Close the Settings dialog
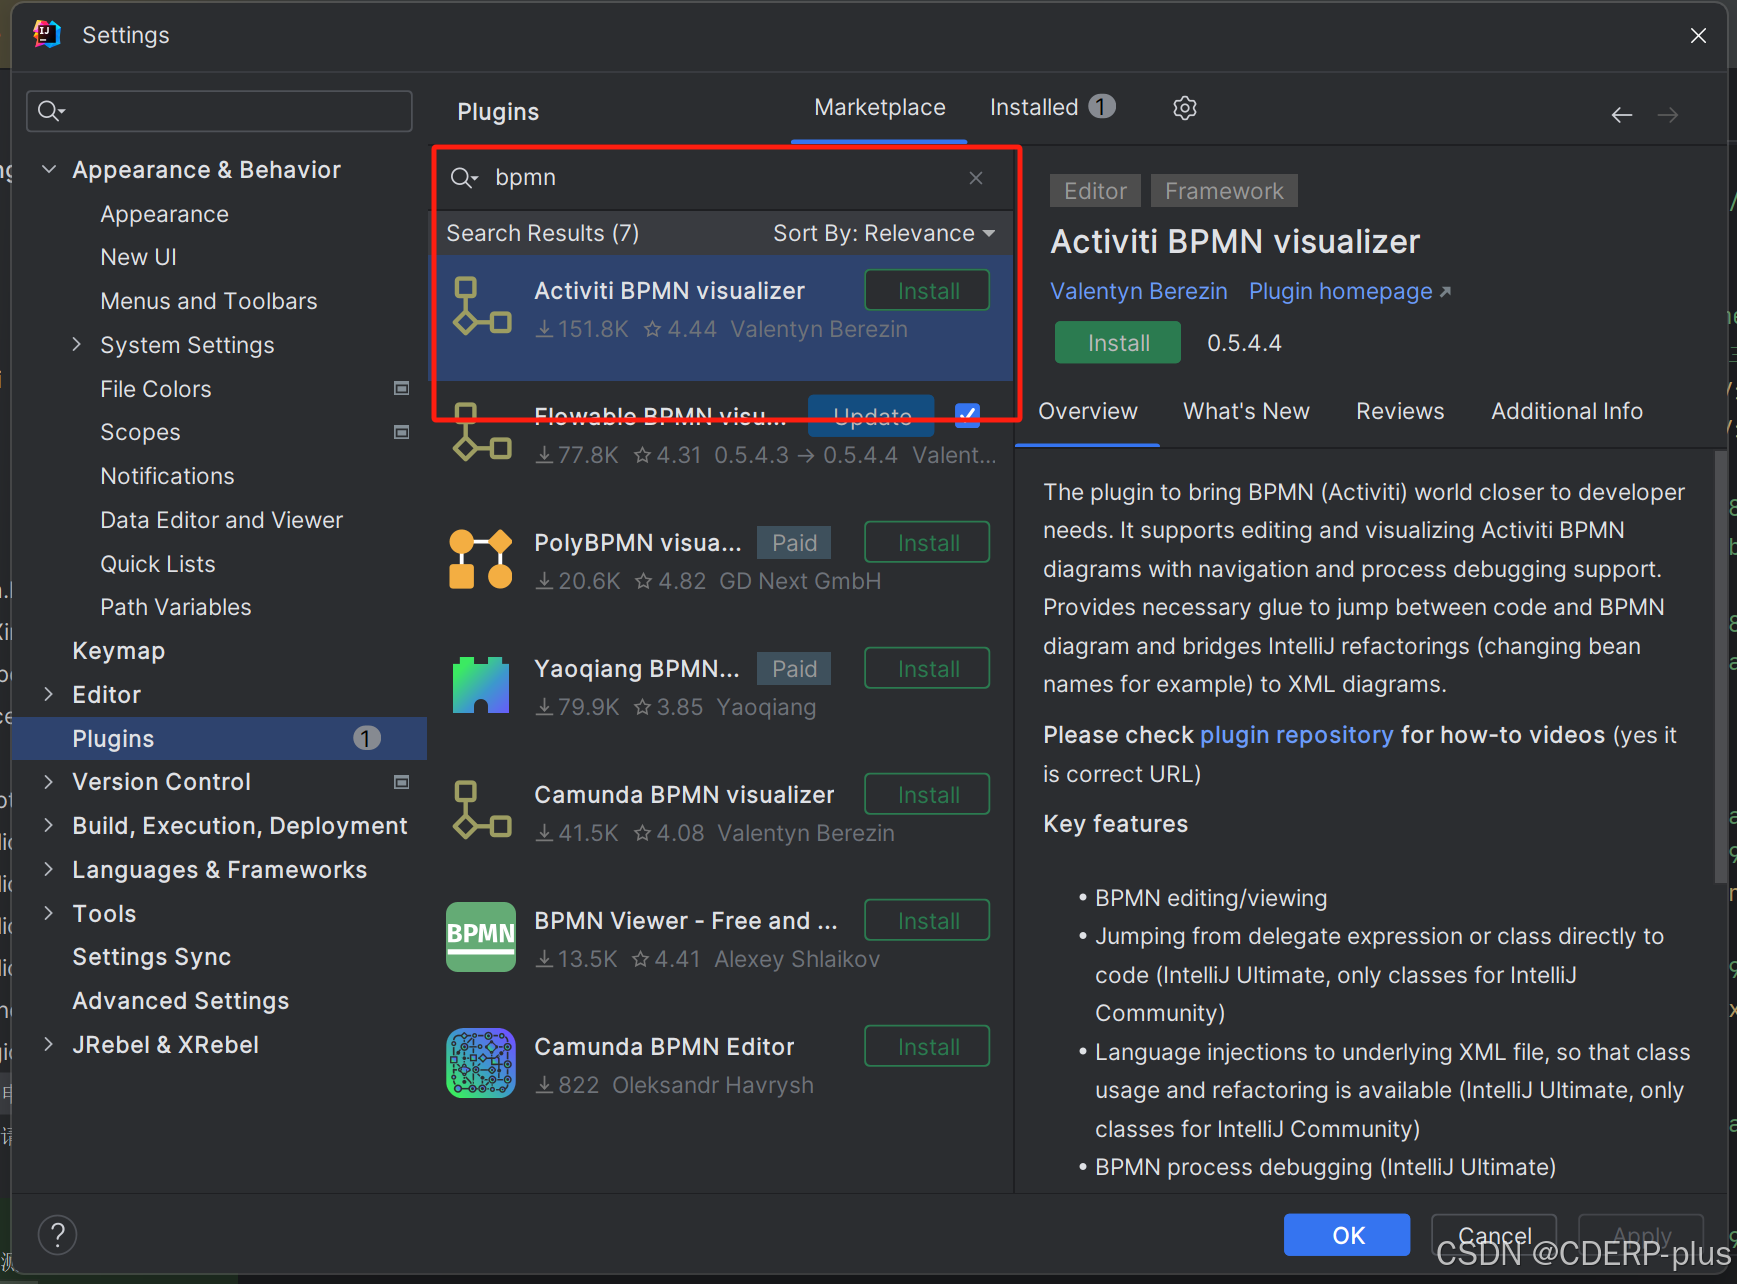Screen dimensions: 1737x1284 pyautogui.click(x=1698, y=36)
